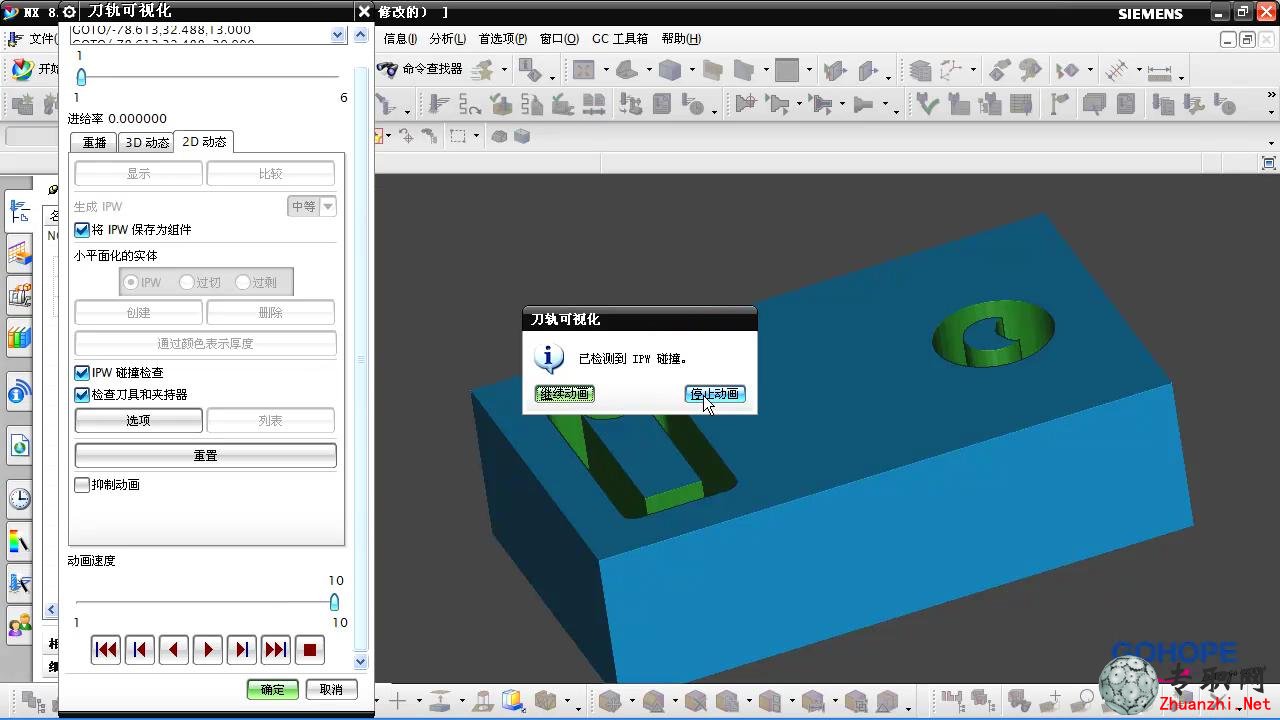
Task: Skip forward to next operation
Action: click(x=276, y=650)
